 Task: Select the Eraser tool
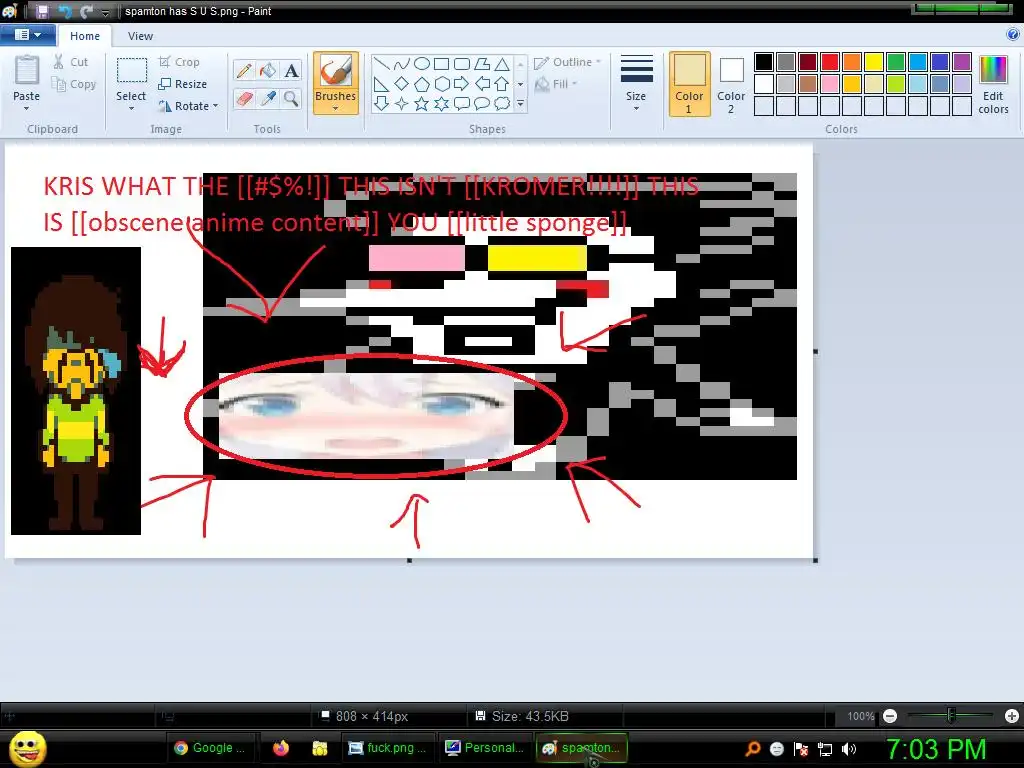244,99
